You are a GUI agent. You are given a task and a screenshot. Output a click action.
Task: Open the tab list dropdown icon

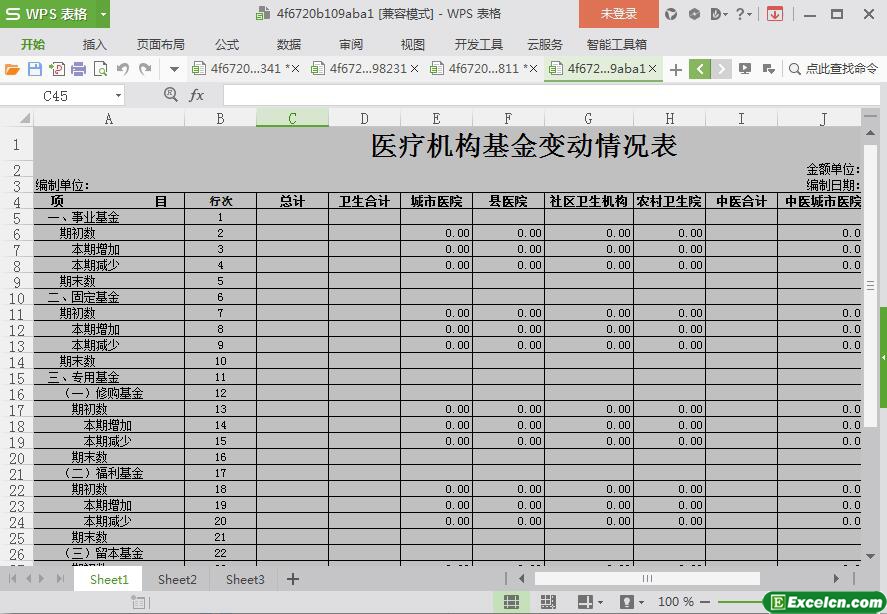tap(768, 69)
